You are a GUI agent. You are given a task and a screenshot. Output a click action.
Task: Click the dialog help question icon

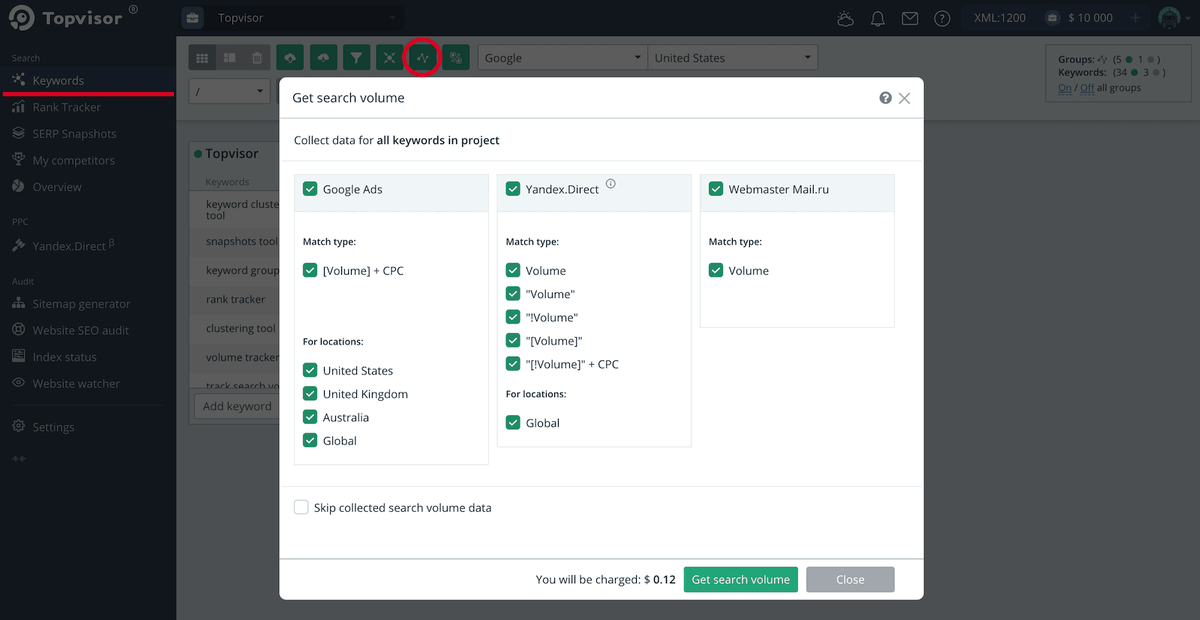point(885,98)
